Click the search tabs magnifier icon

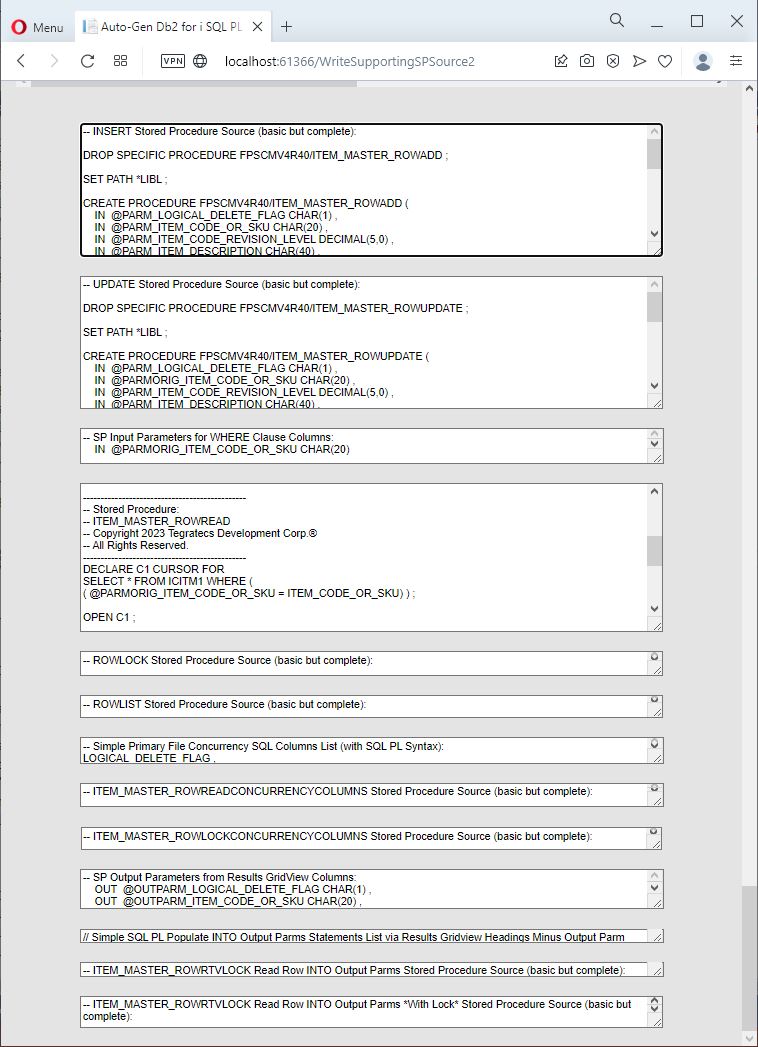[x=617, y=21]
